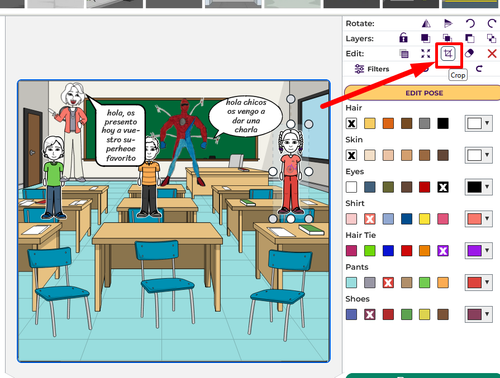
Task: Set Shoes to brown swatch
Action: pyautogui.click(x=443, y=314)
